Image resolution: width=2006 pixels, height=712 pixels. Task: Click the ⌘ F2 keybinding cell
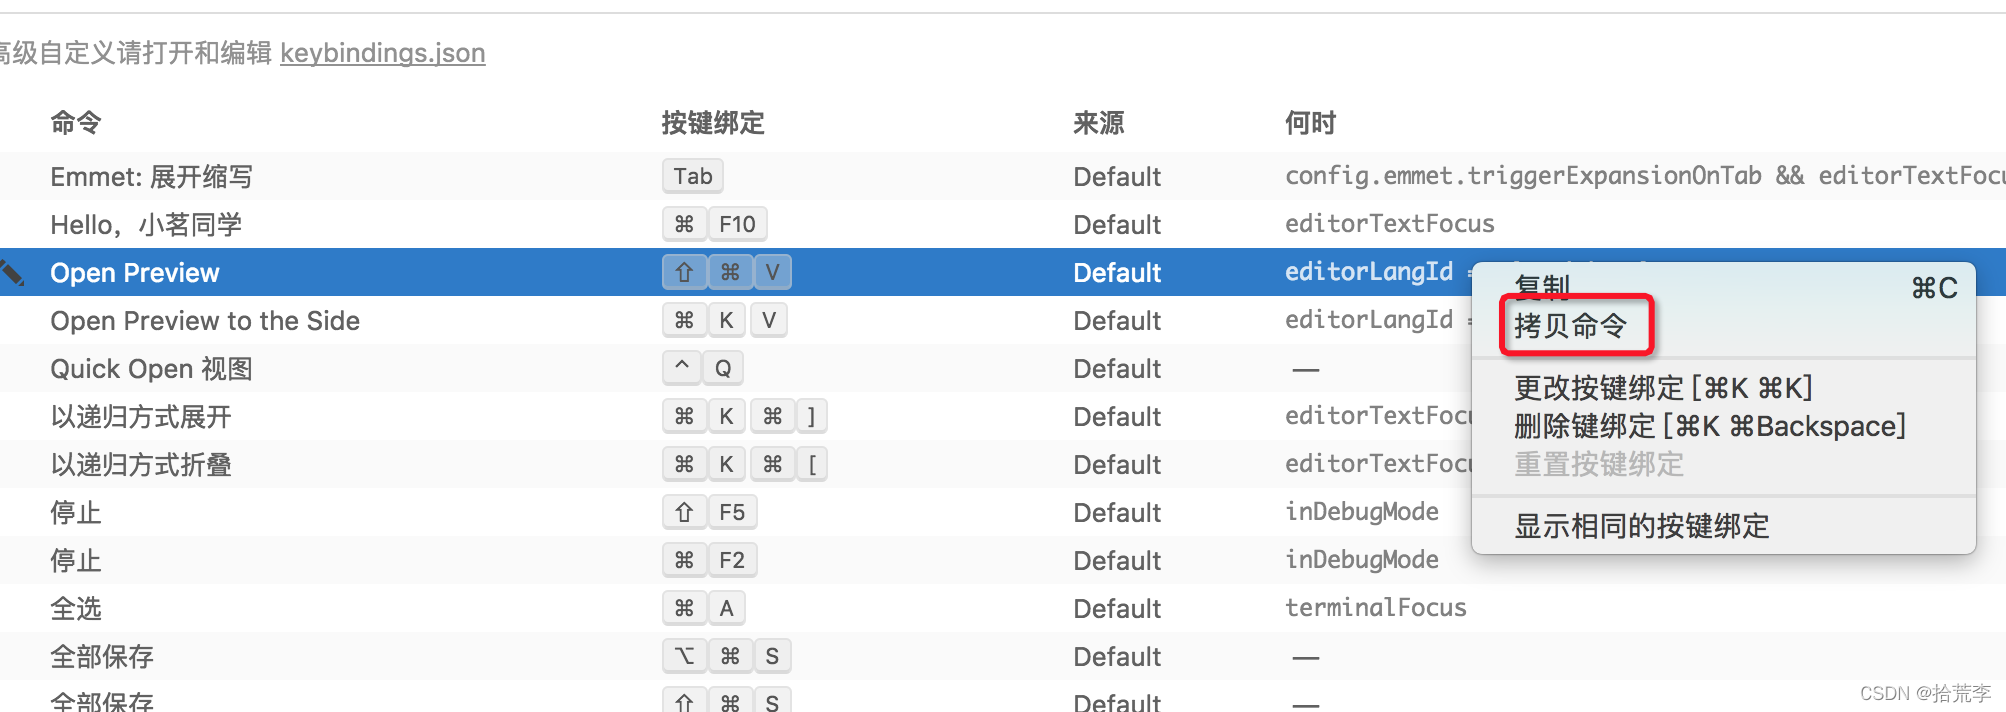click(709, 560)
